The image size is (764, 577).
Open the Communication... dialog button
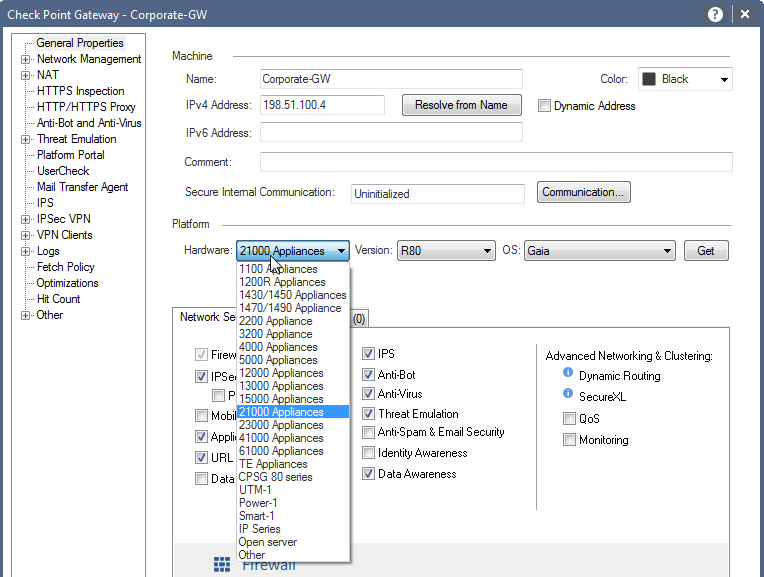pyautogui.click(x=583, y=192)
